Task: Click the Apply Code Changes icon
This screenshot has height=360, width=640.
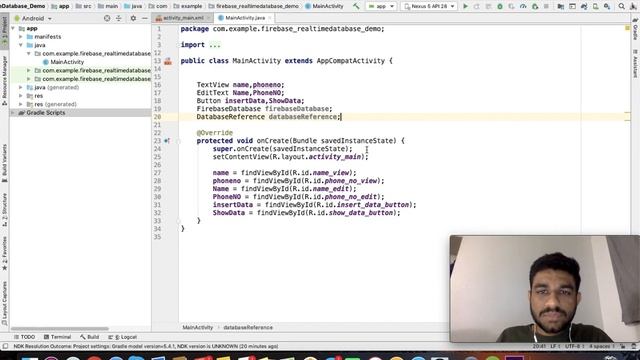Action: [488, 6]
